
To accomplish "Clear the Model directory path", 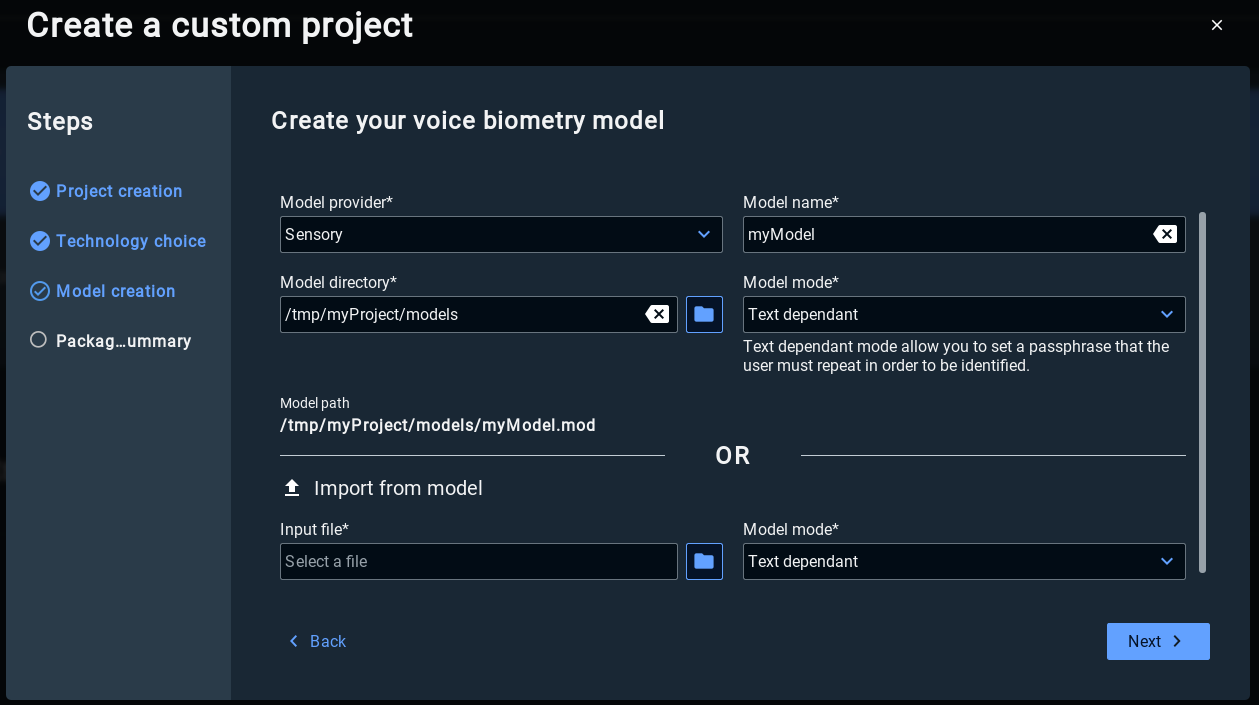I will point(657,314).
